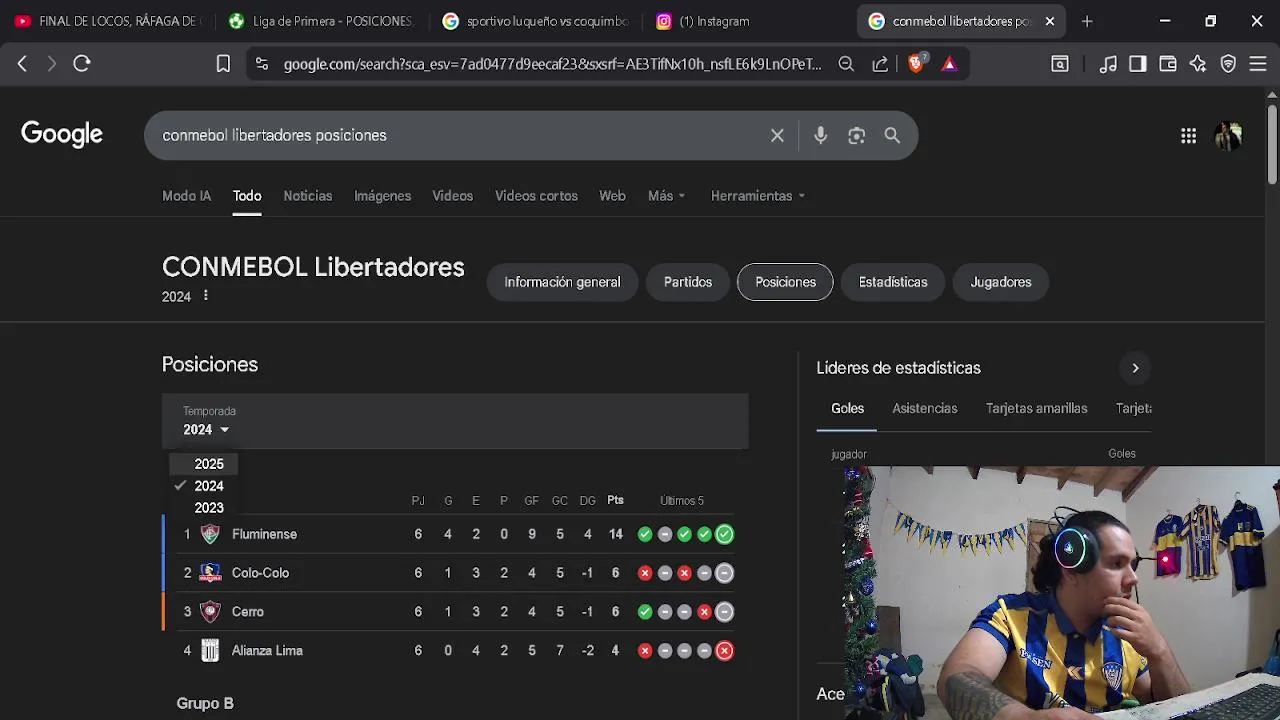Viewport: 1280px width, 720px height.
Task: Select the Asistencias stats tab
Action: click(x=925, y=408)
